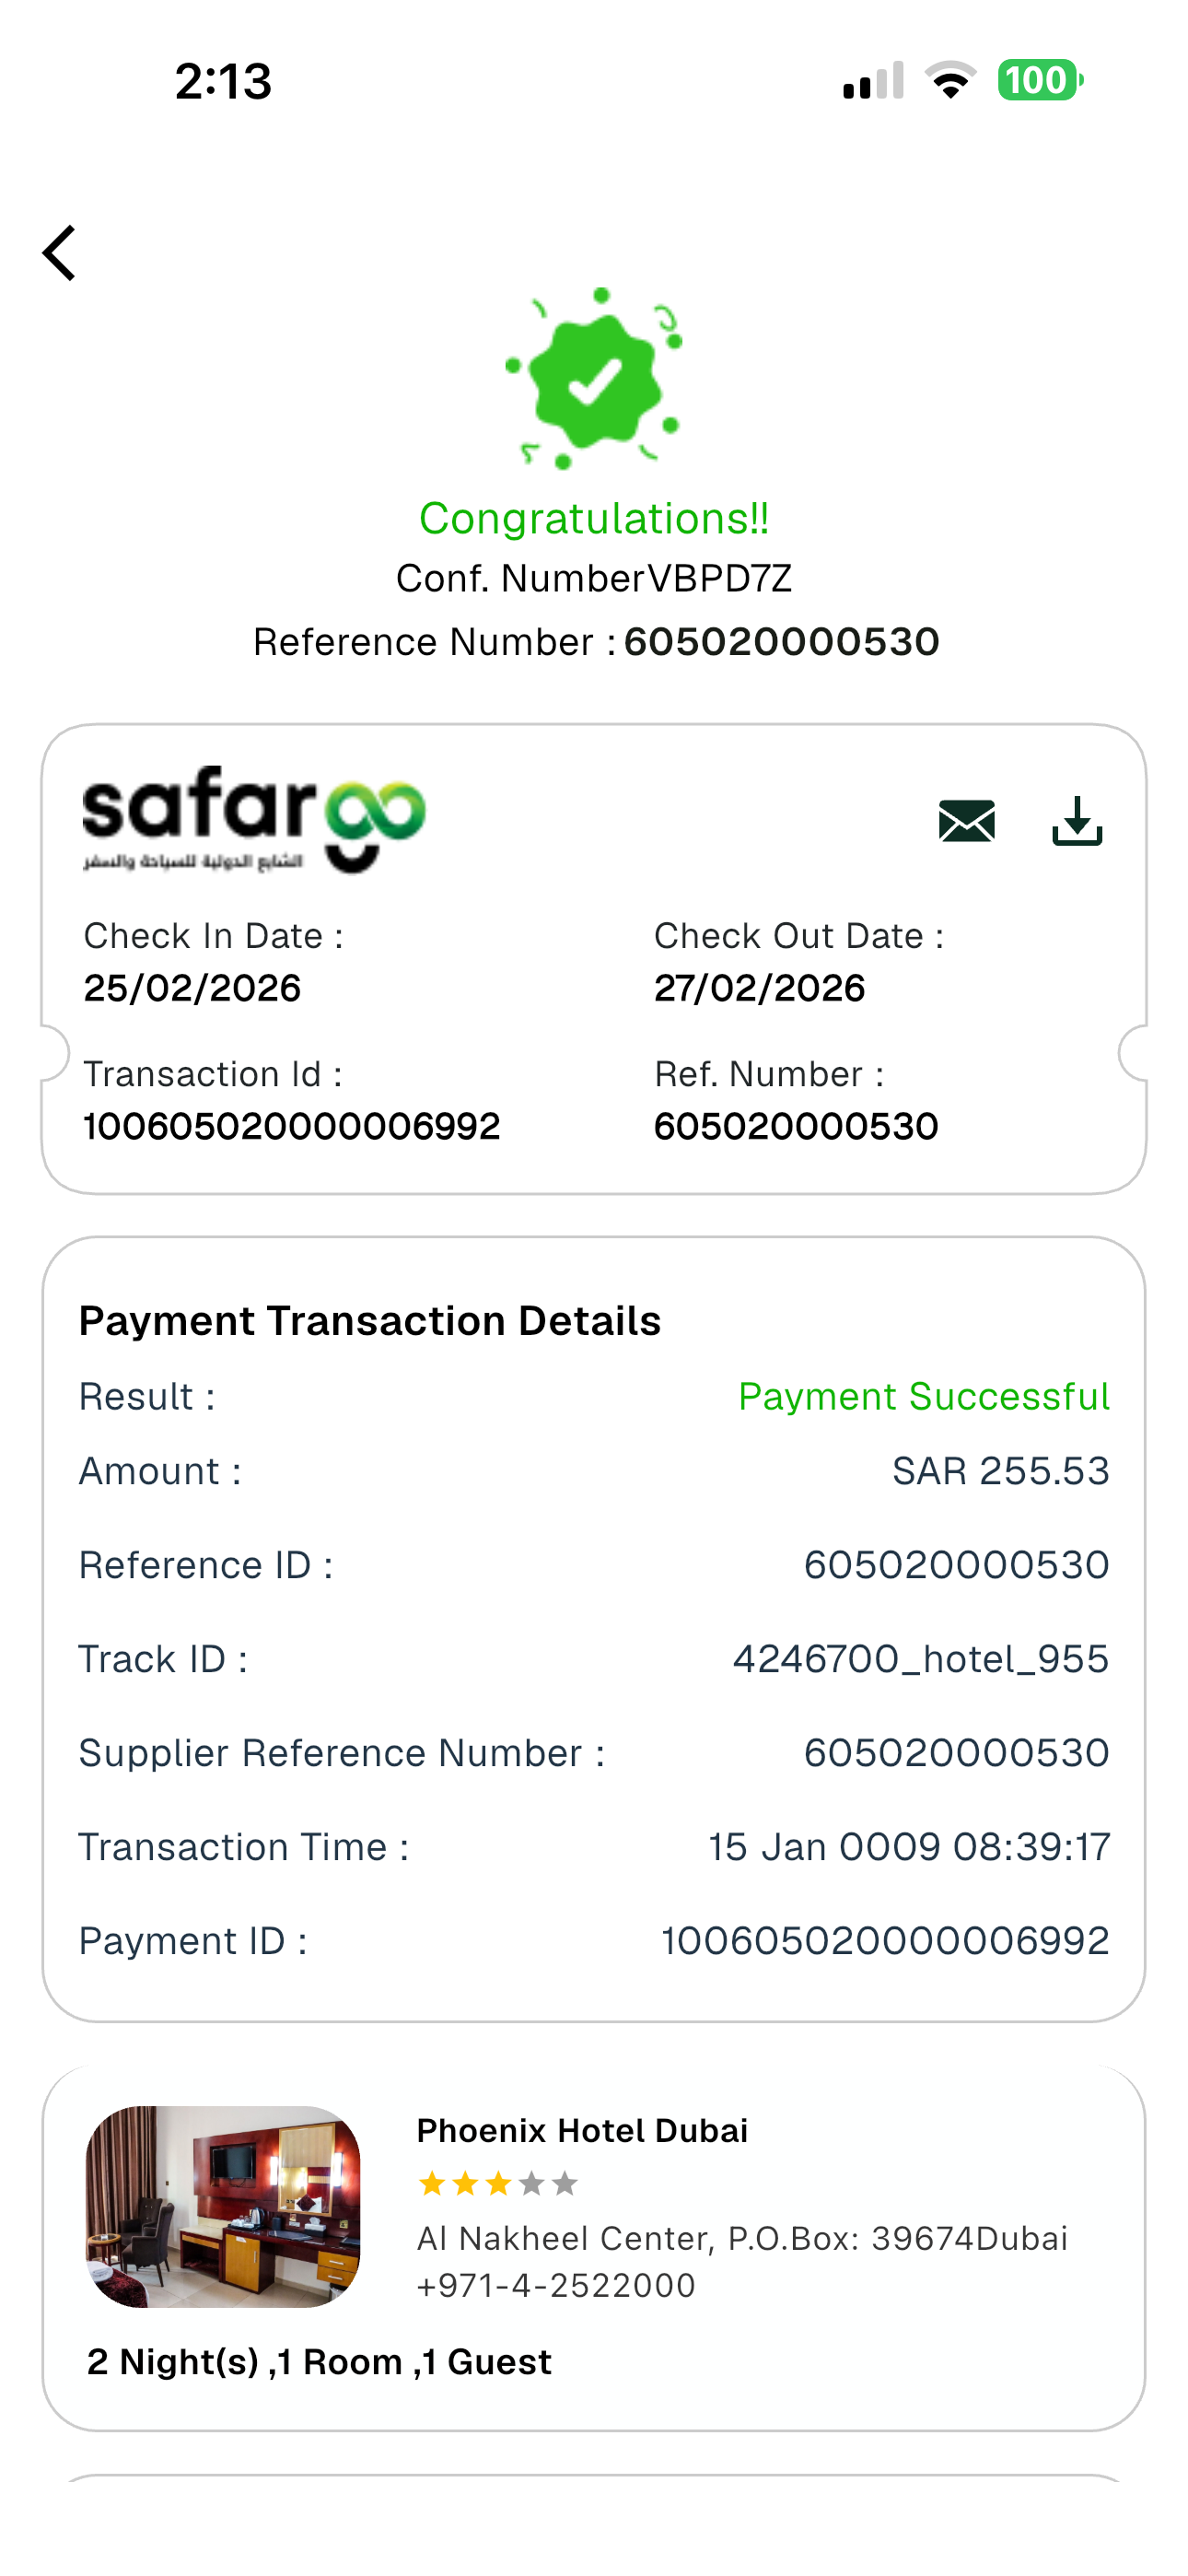Open the Phoenix Hotel room photo
This screenshot has height=2576, width=1188.
coord(223,2206)
